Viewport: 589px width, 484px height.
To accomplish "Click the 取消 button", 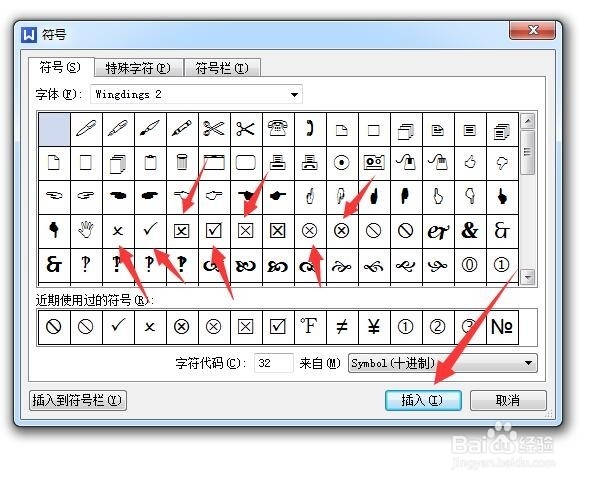I will (x=508, y=400).
